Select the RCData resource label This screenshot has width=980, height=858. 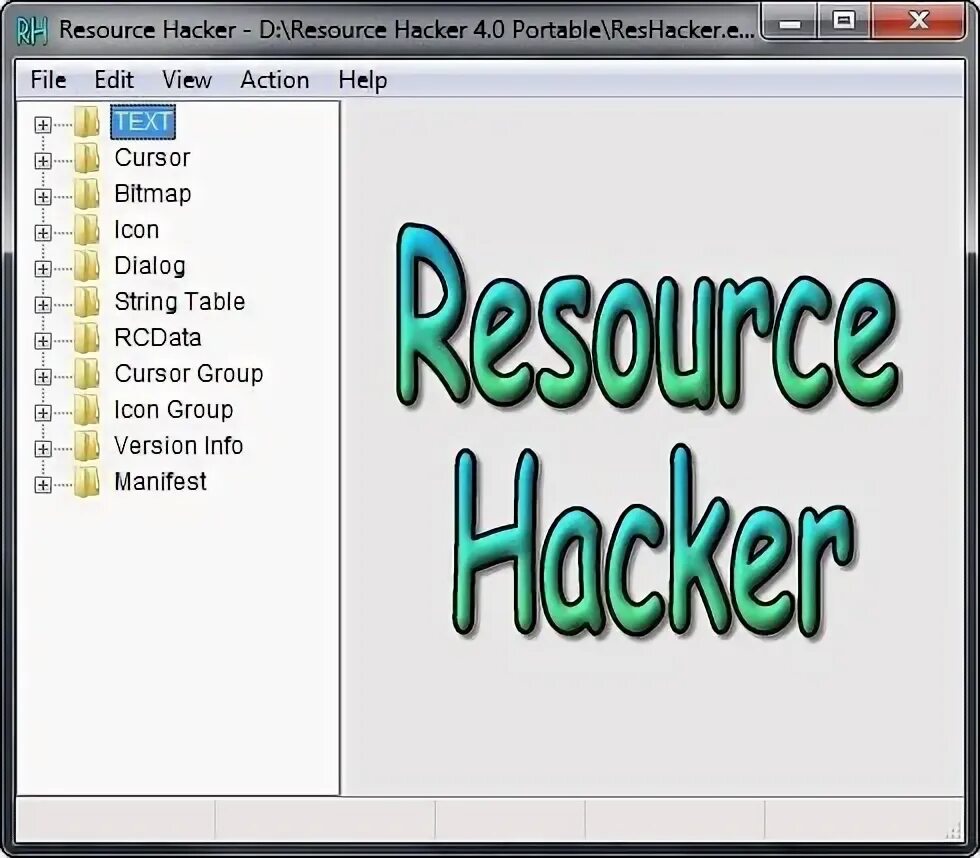point(158,338)
